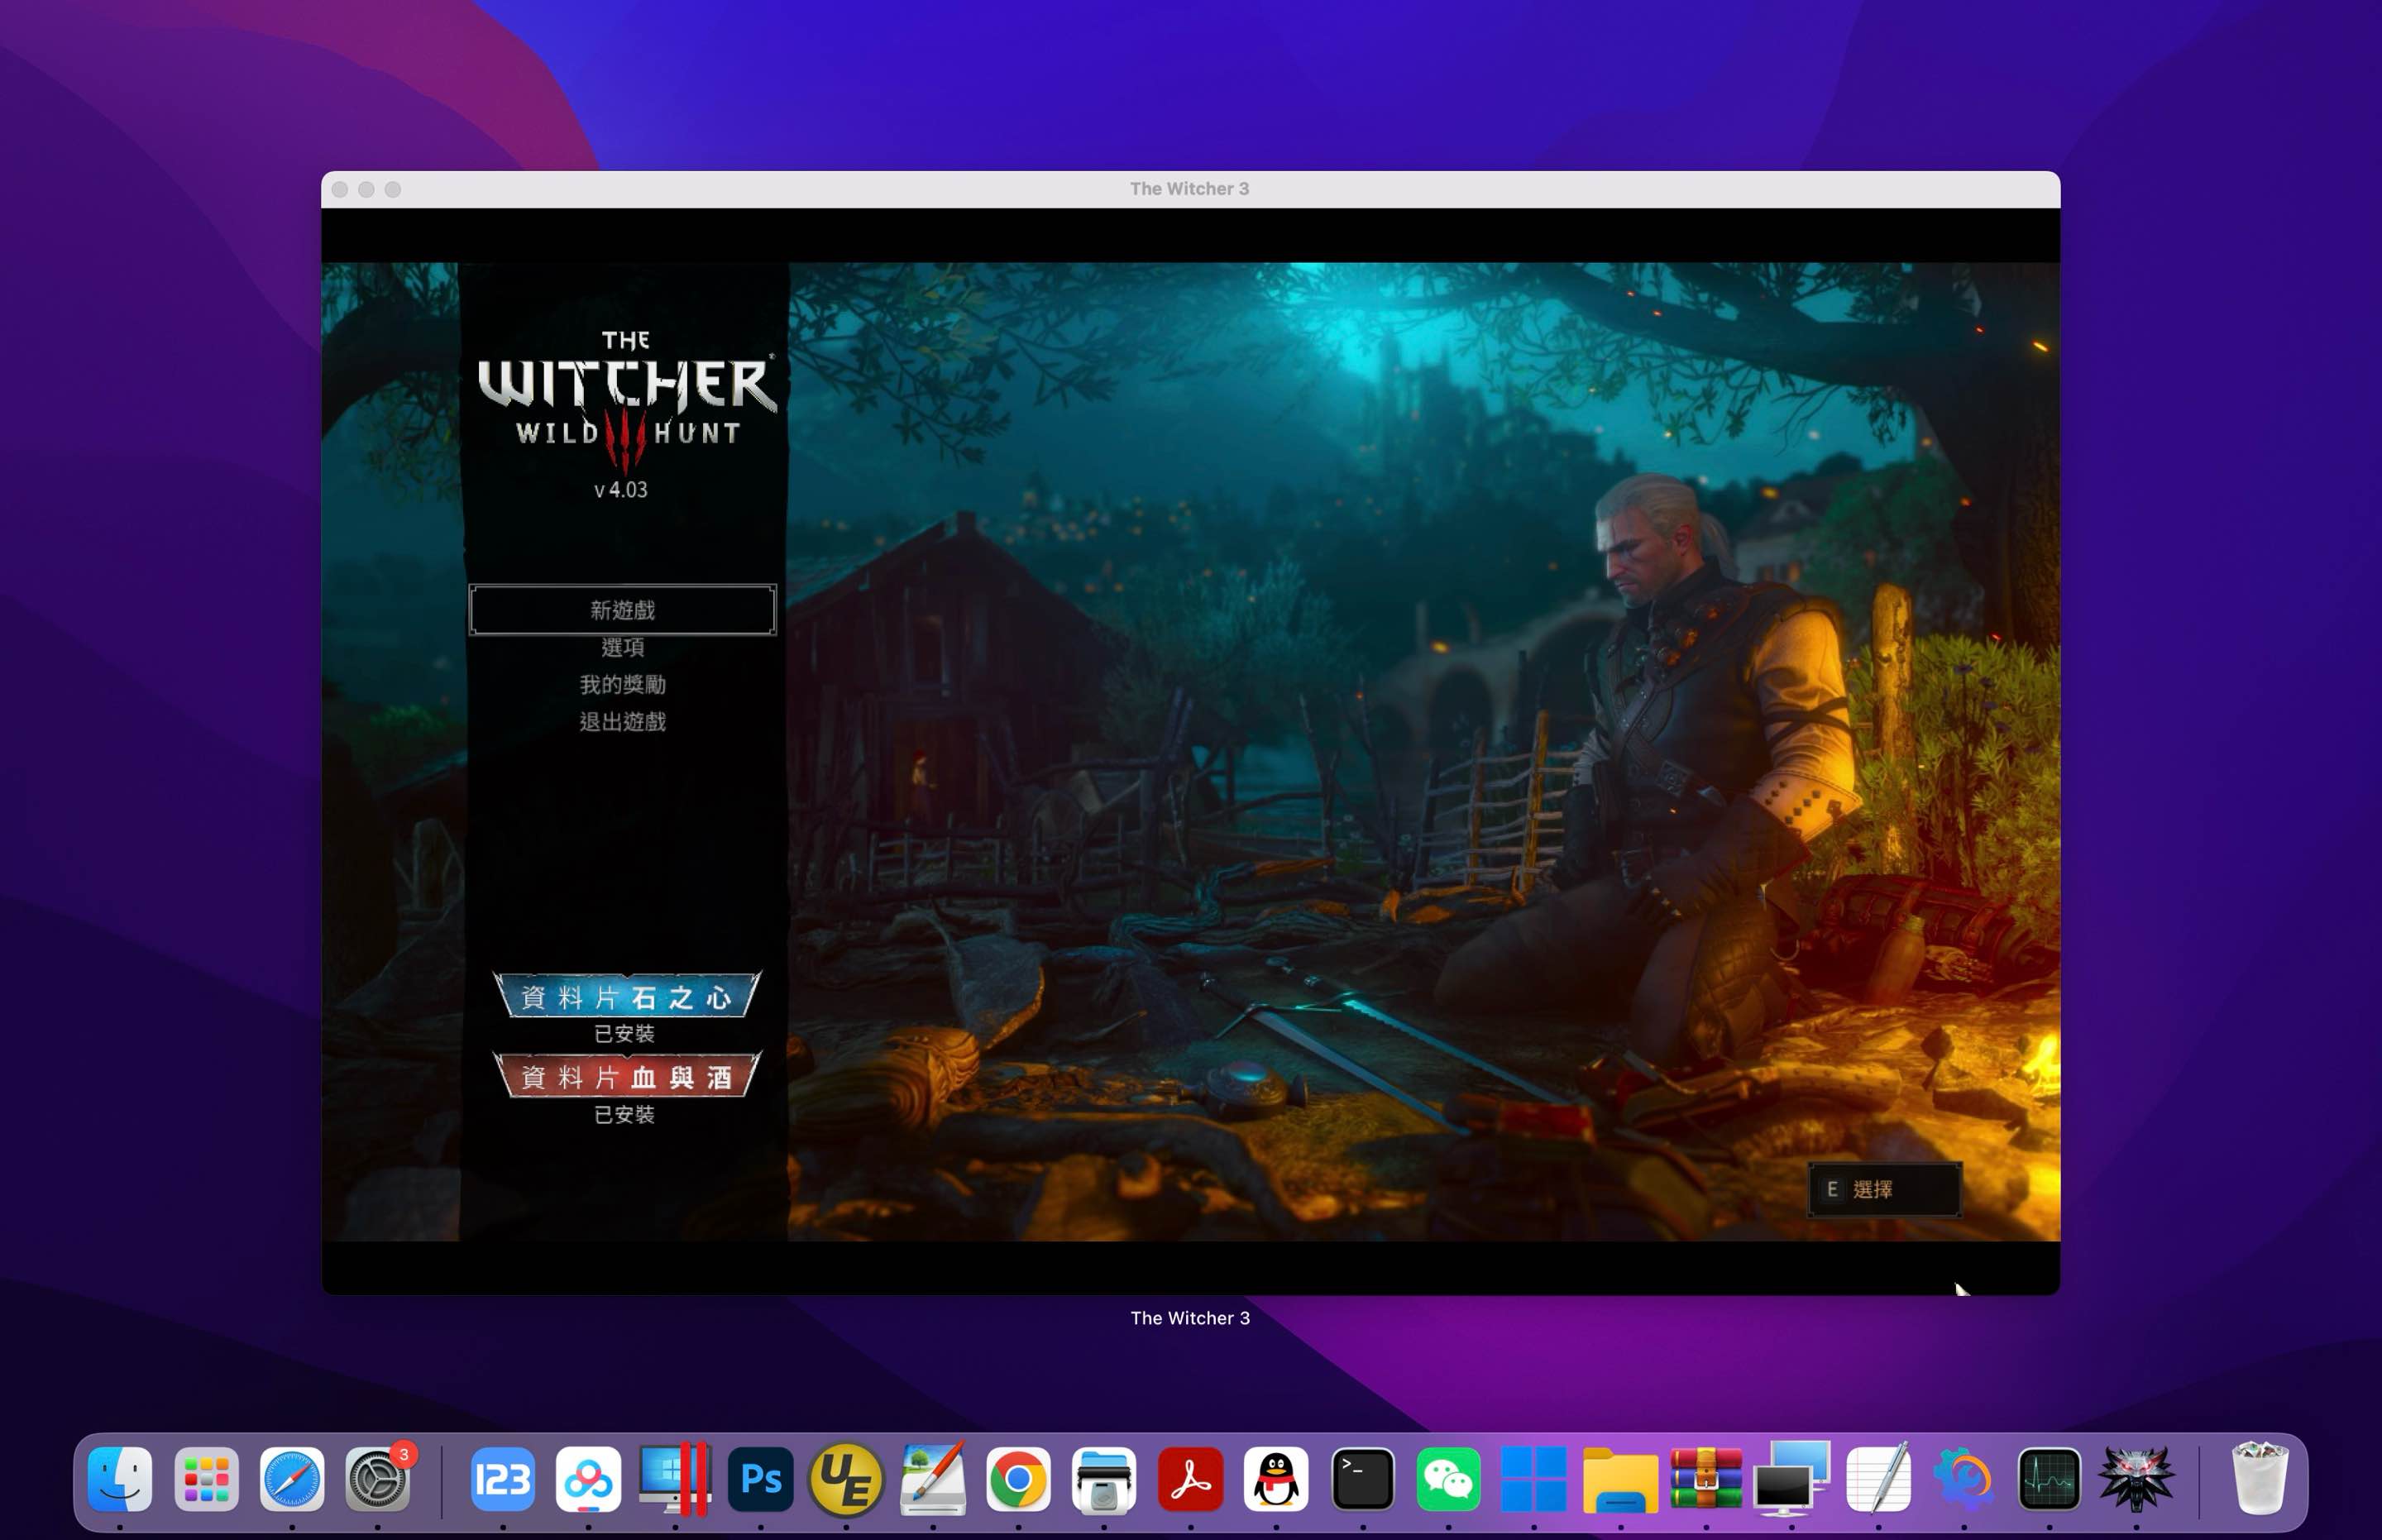The width and height of the screenshot is (2382, 1540).
Task: Click 已安裝 under the 石之心 banner
Action: click(x=624, y=1033)
